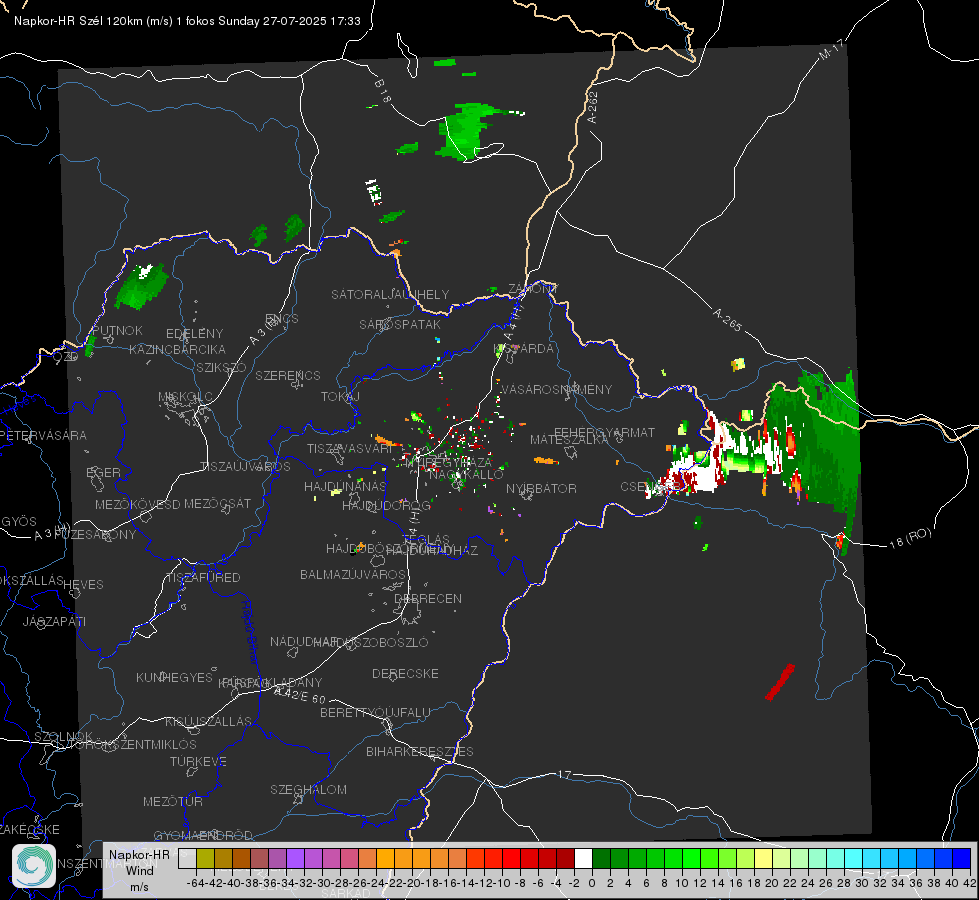Click the DERECSKE label
Viewport: 979px width, 900px height.
point(405,674)
